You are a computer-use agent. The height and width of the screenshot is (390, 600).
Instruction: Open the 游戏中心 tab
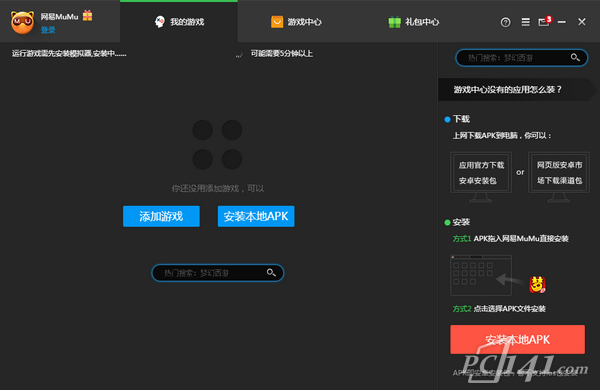296,22
